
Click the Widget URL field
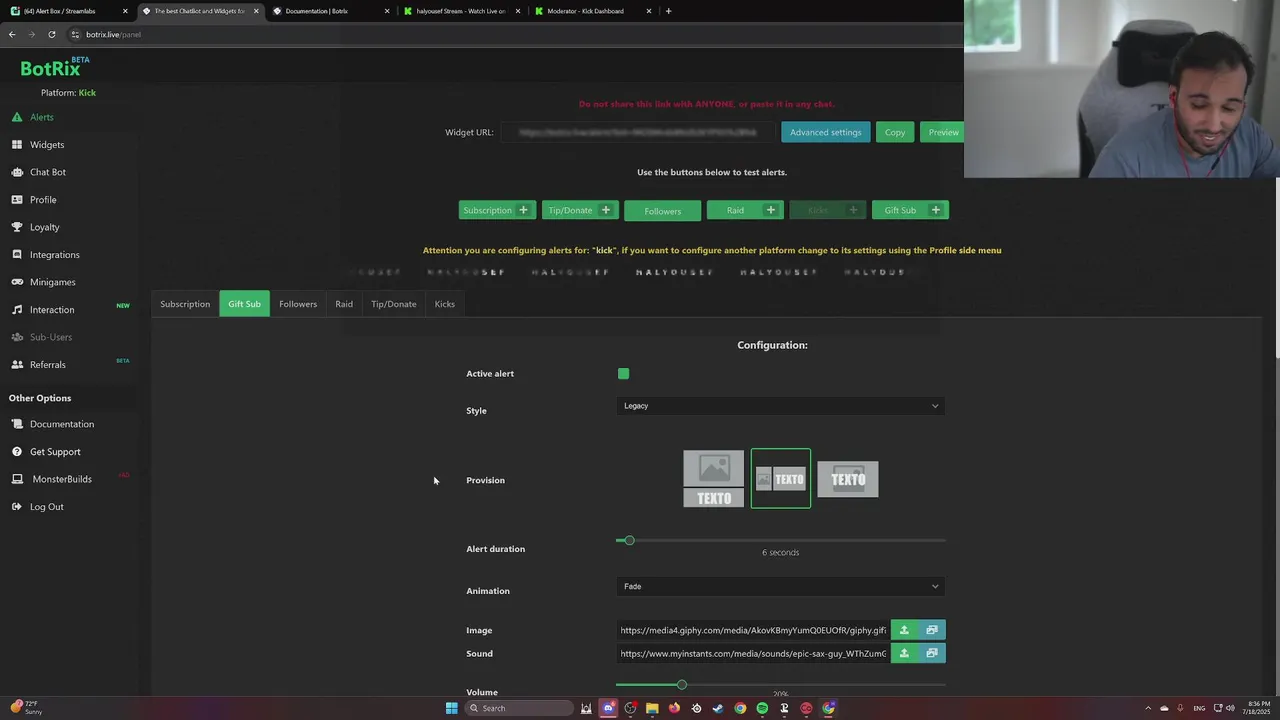637,132
